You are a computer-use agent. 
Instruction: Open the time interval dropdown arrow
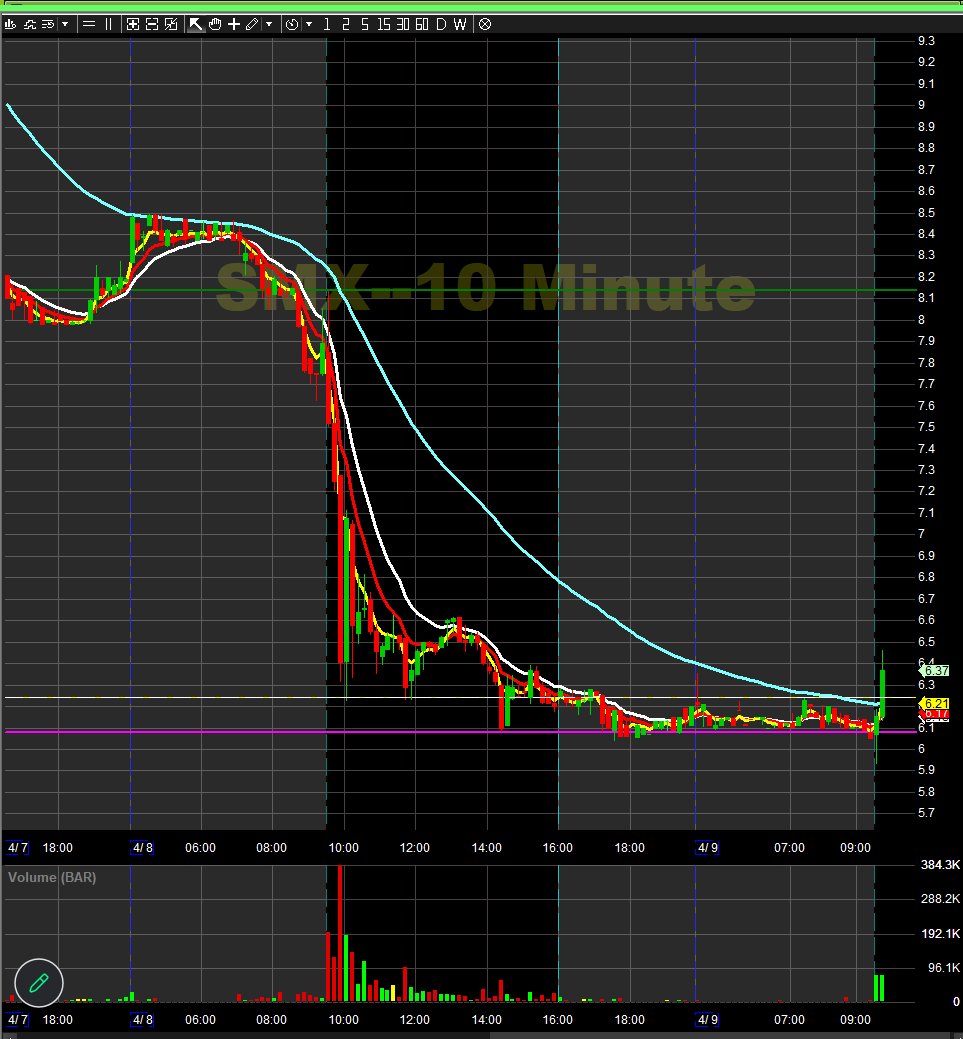[x=308, y=24]
